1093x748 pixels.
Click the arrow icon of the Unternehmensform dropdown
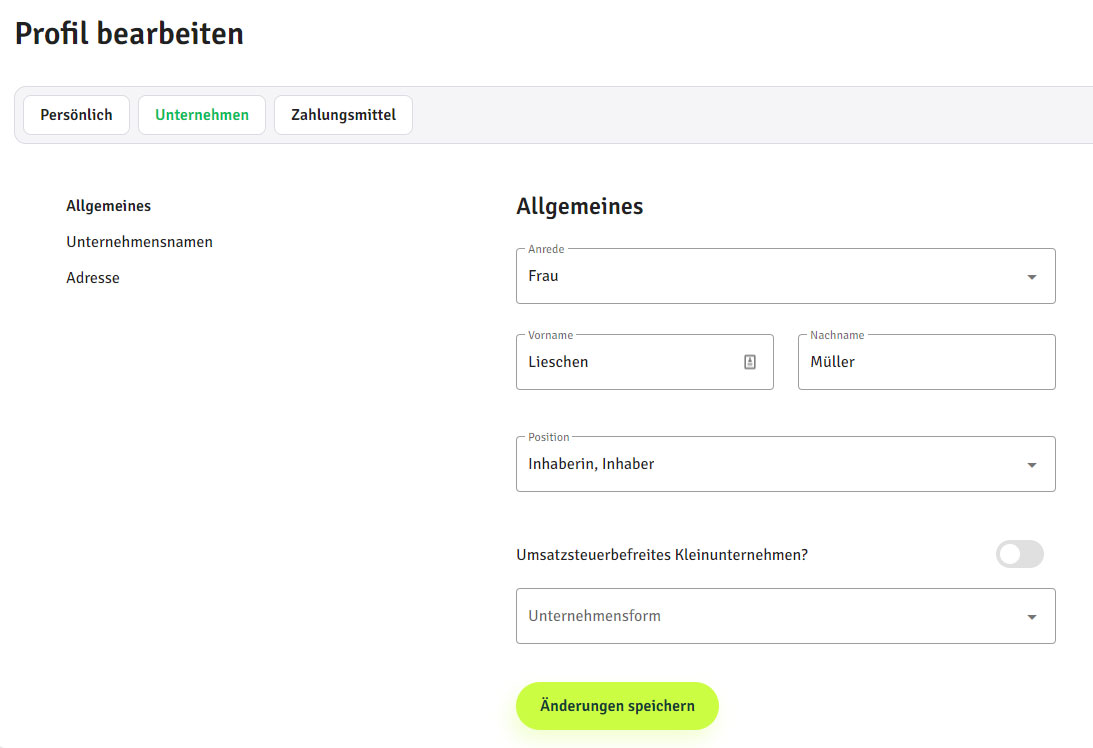click(x=1031, y=617)
